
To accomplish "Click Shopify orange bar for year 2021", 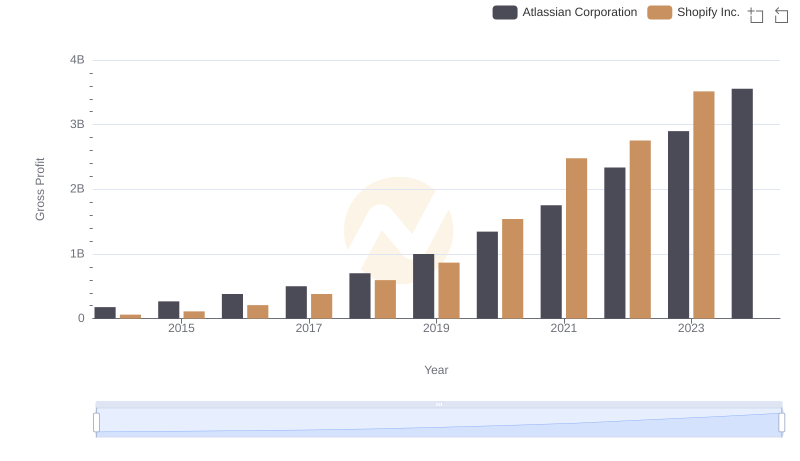I will 577,239.
